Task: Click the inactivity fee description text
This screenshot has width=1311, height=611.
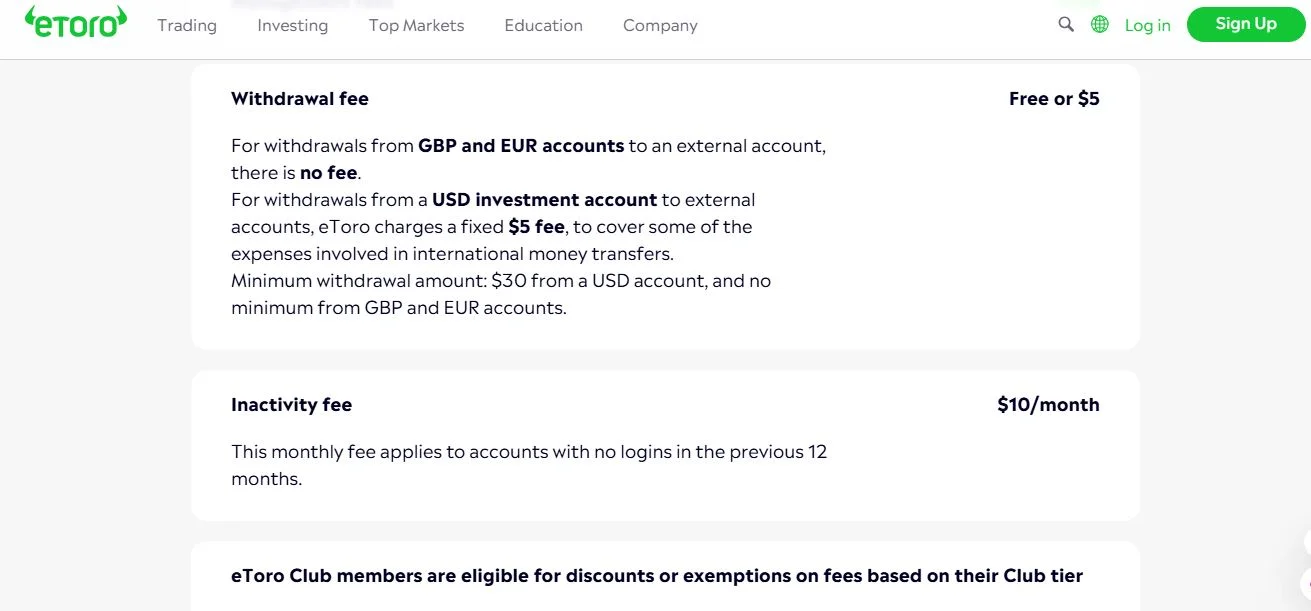Action: point(529,452)
